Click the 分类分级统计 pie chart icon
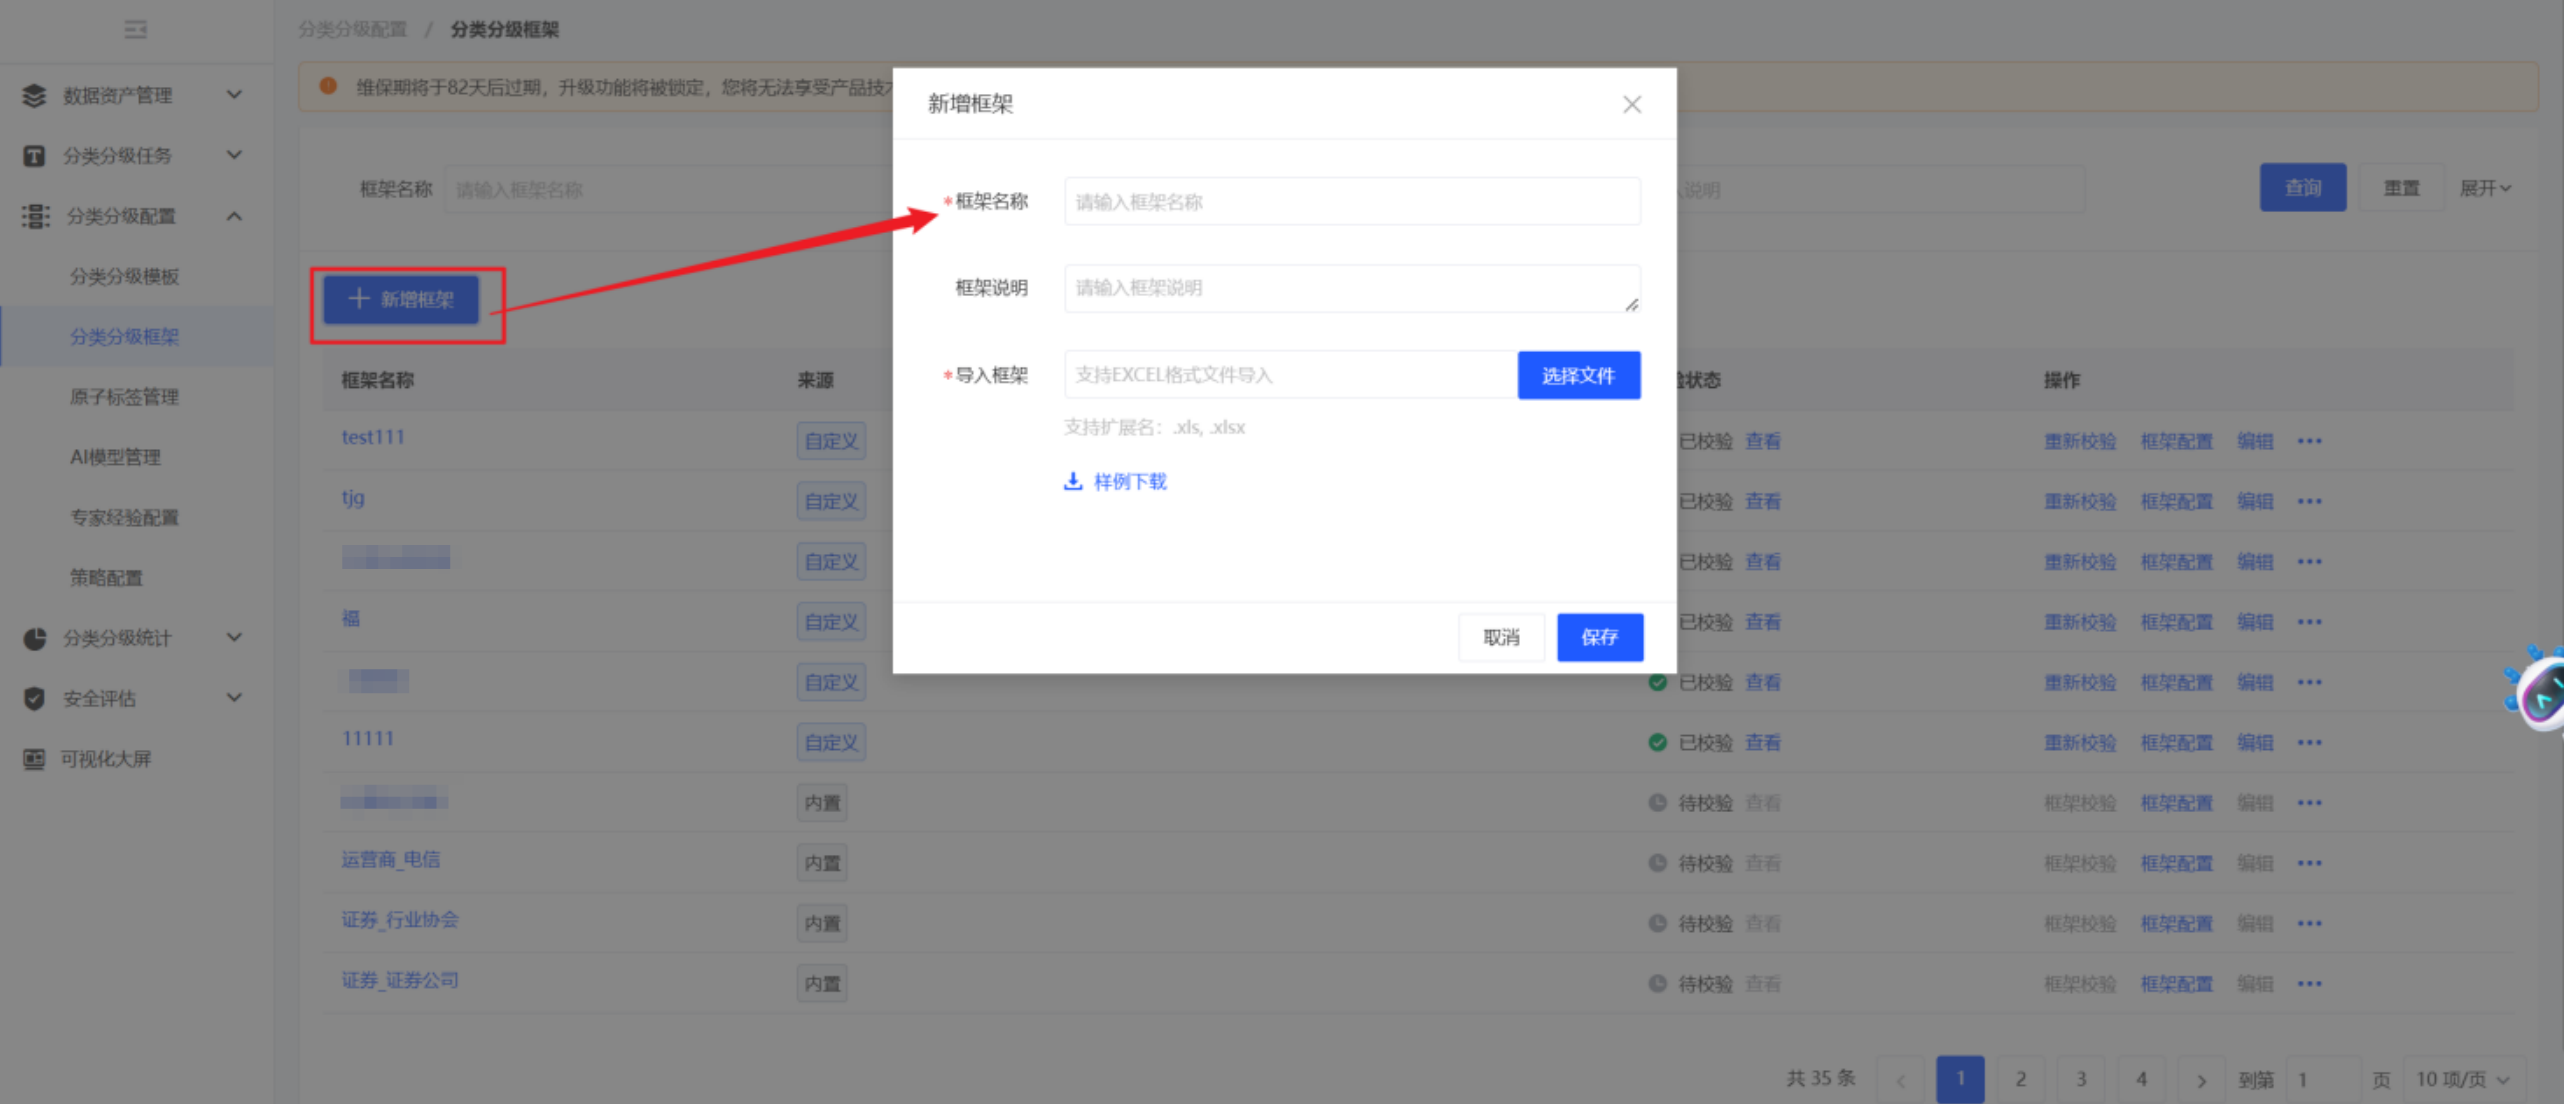Image resolution: width=2564 pixels, height=1104 pixels. (35, 638)
